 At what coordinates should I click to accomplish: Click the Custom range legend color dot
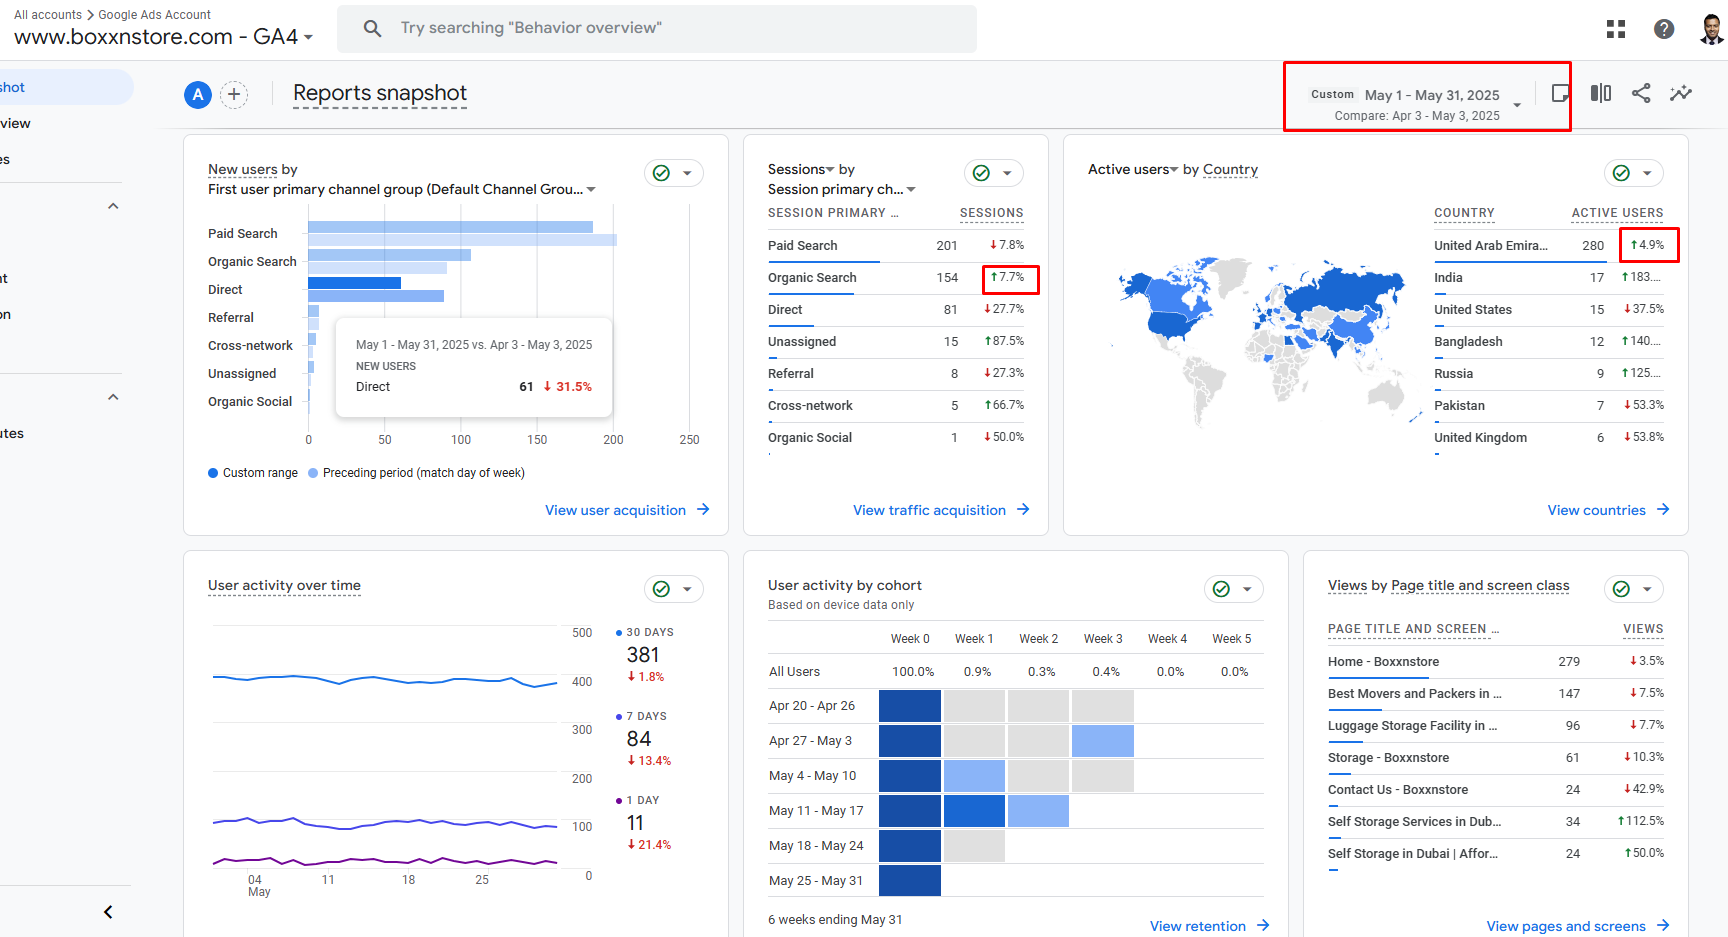213,473
